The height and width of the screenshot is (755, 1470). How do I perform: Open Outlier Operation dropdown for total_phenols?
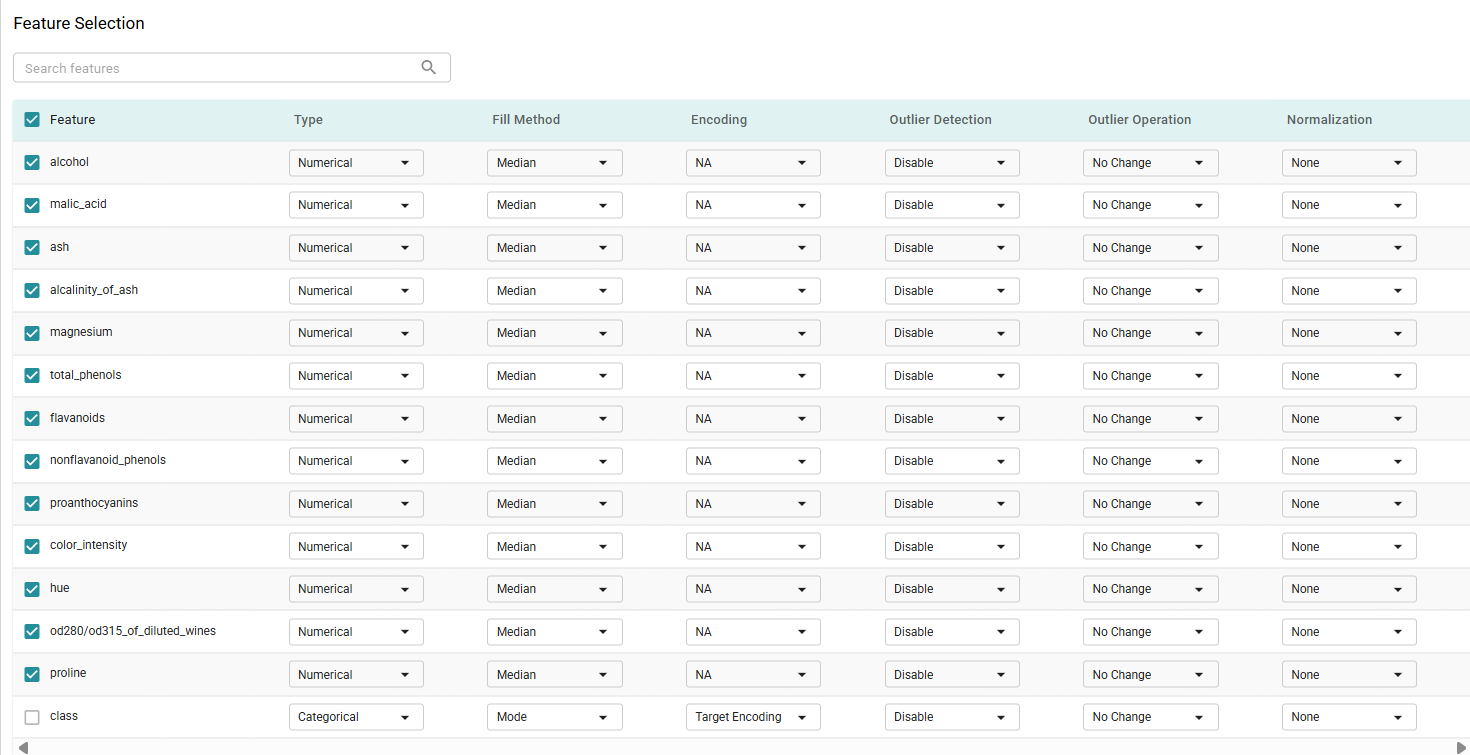click(x=1150, y=376)
